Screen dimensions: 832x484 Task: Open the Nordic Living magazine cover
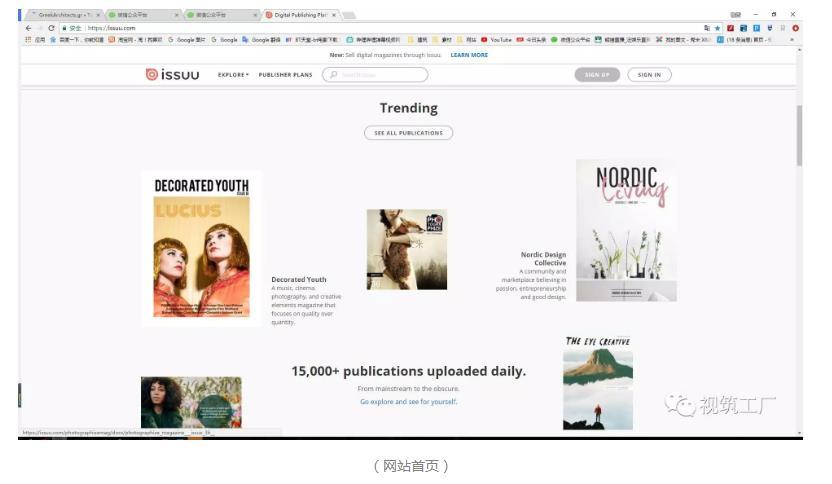tap(627, 230)
